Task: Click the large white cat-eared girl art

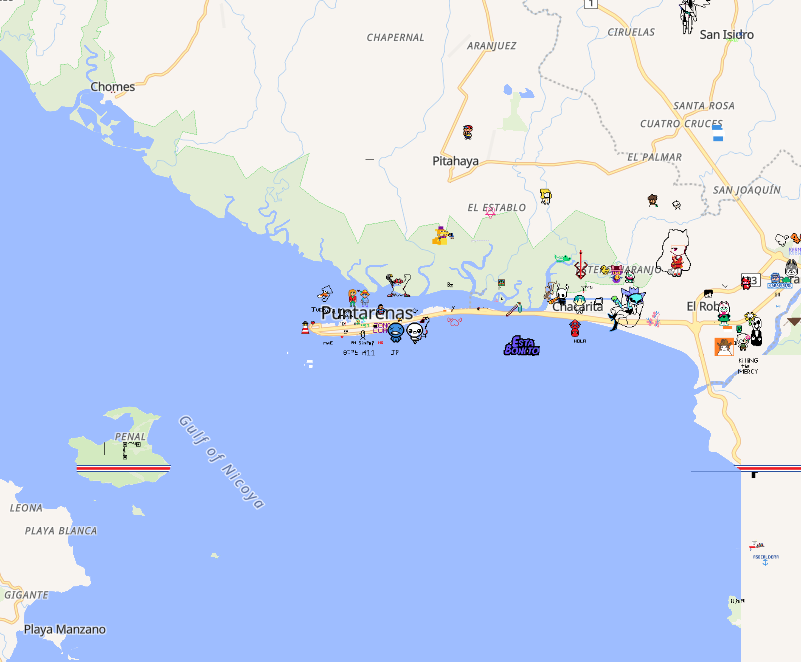Action: pos(675,253)
